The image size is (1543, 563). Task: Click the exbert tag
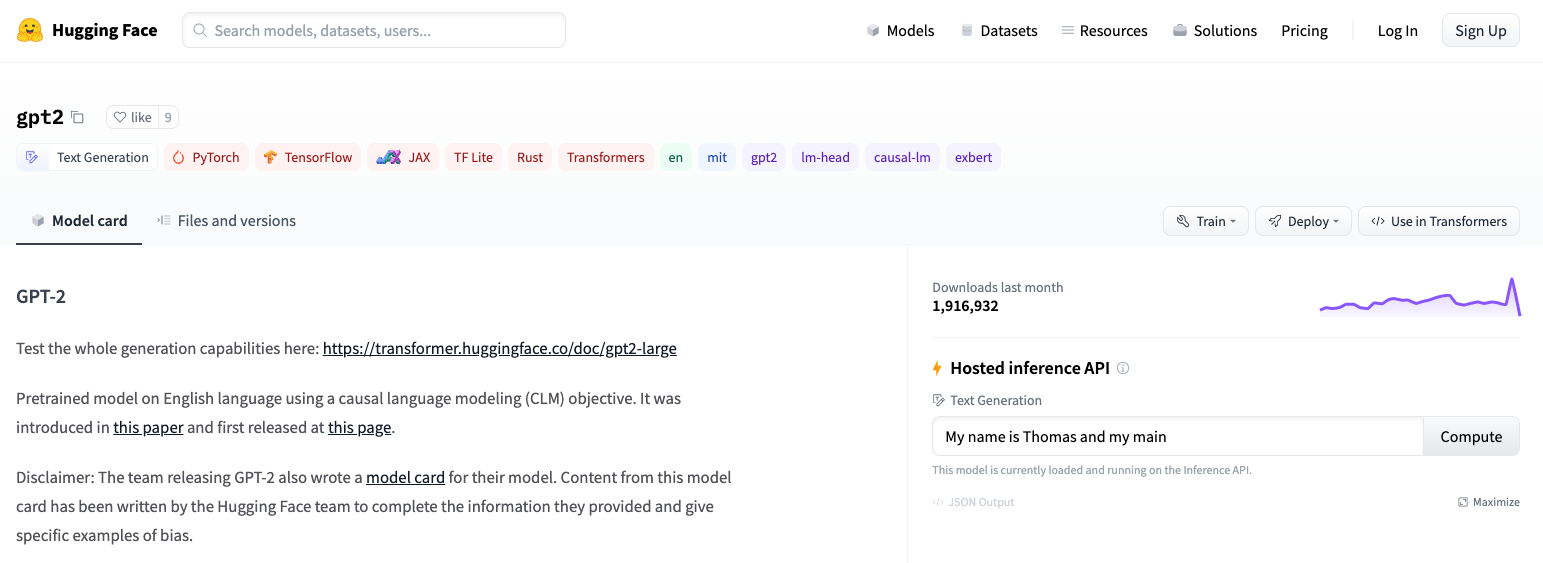pyautogui.click(x=973, y=157)
